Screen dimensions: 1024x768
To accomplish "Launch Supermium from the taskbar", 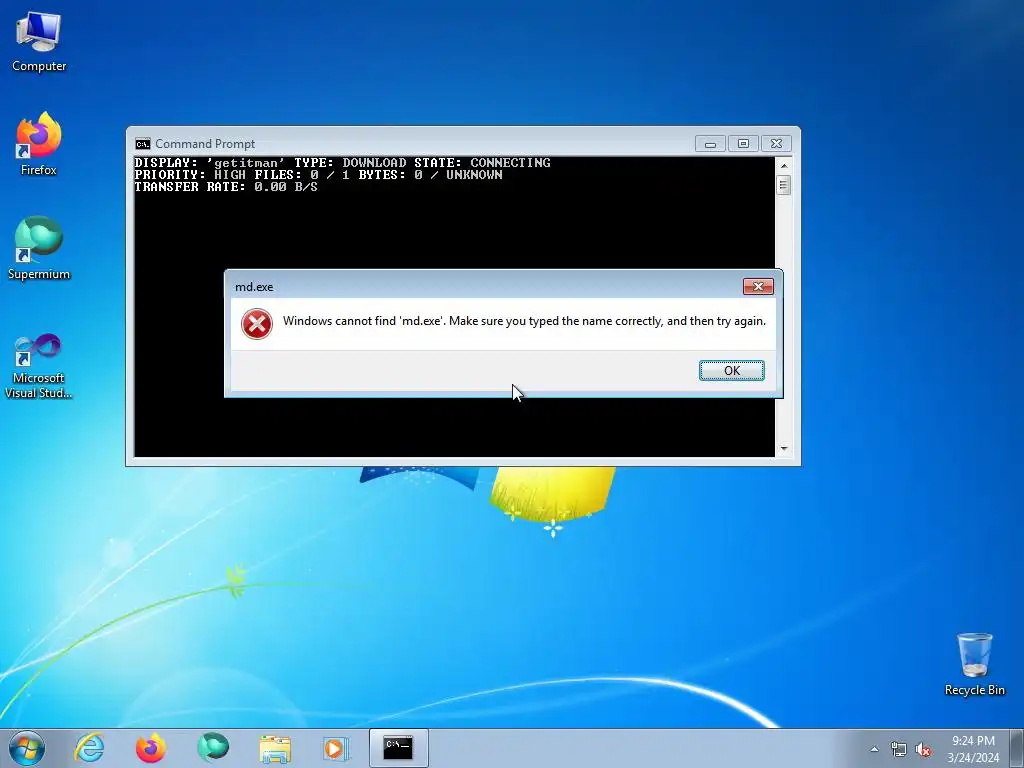I will pos(213,748).
